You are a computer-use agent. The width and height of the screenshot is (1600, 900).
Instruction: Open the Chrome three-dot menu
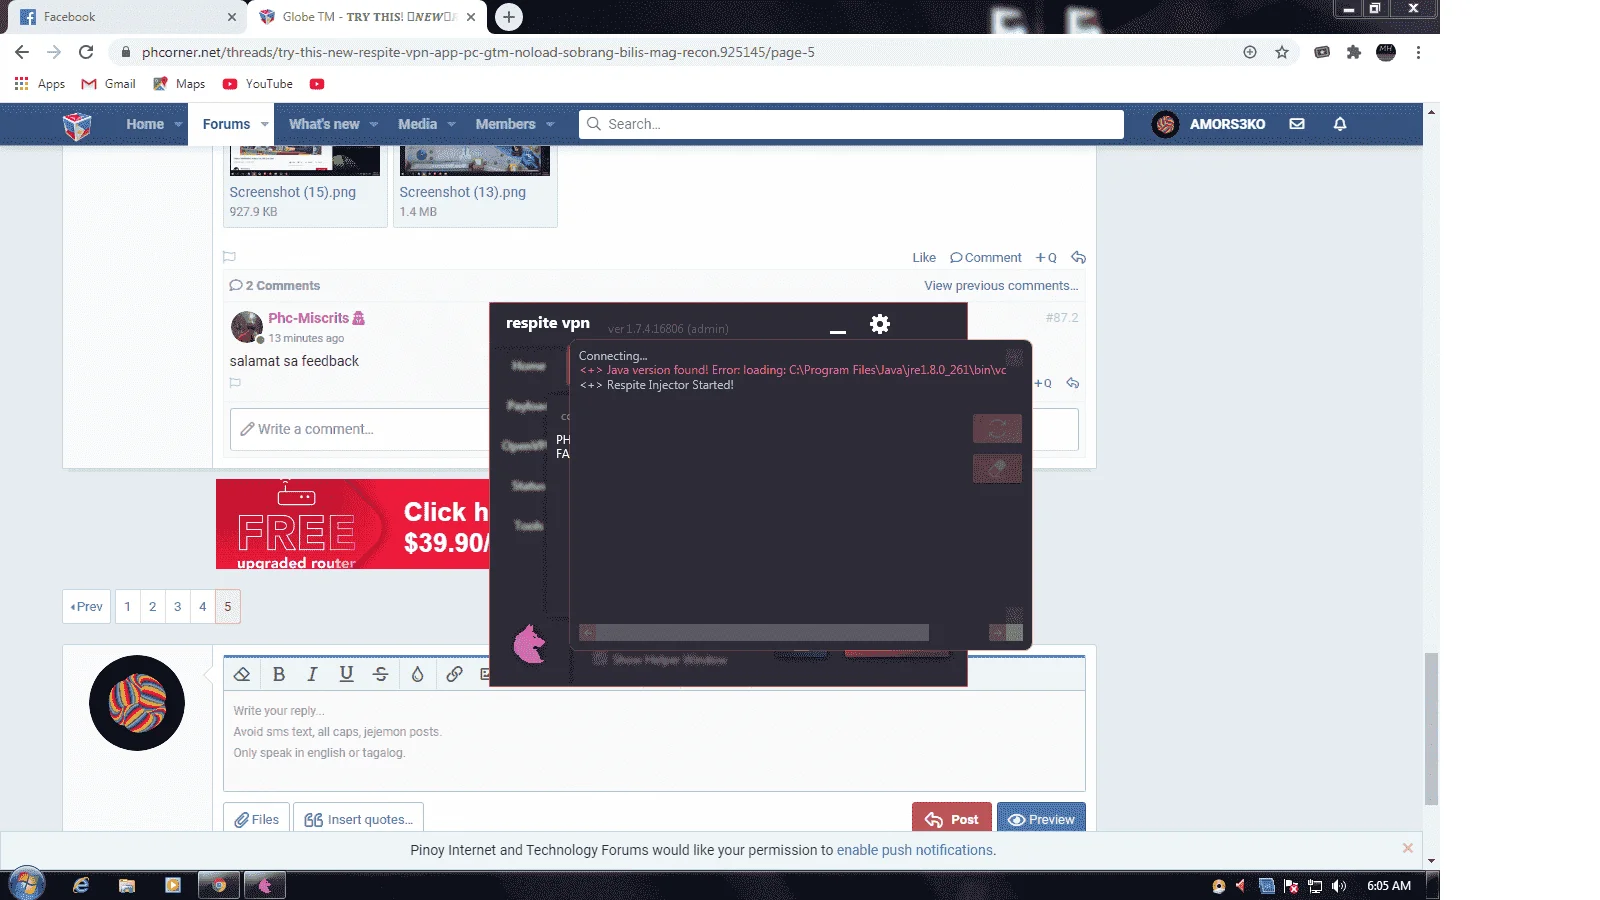pos(1418,52)
